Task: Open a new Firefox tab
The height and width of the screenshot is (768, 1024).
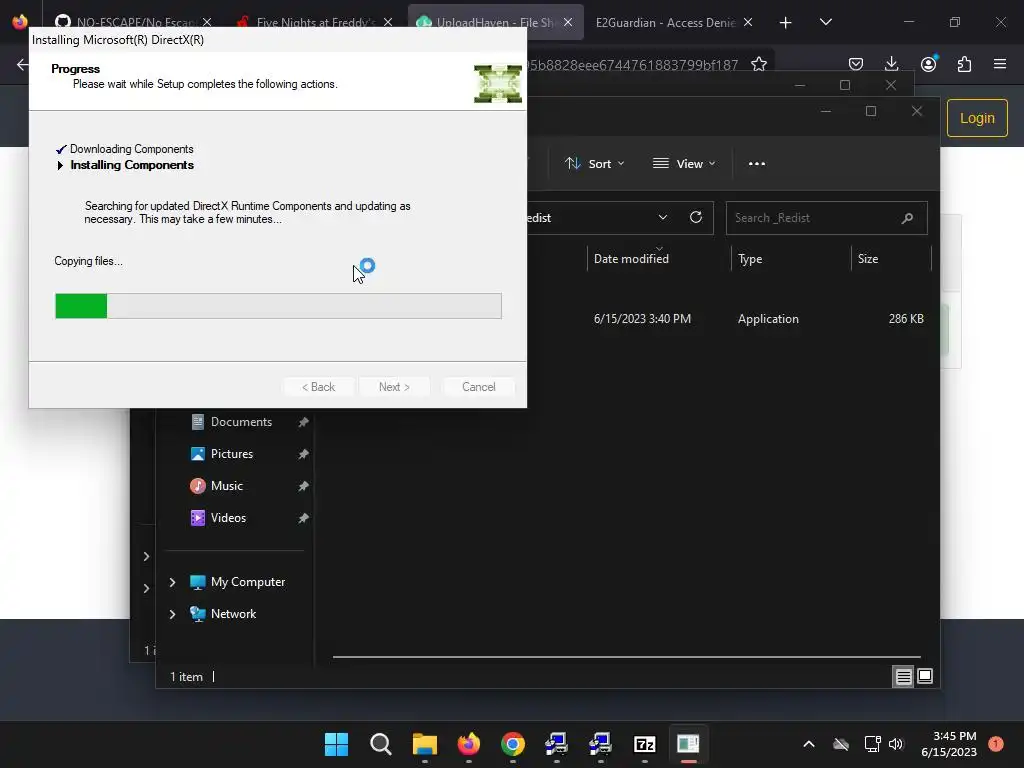Action: click(786, 23)
